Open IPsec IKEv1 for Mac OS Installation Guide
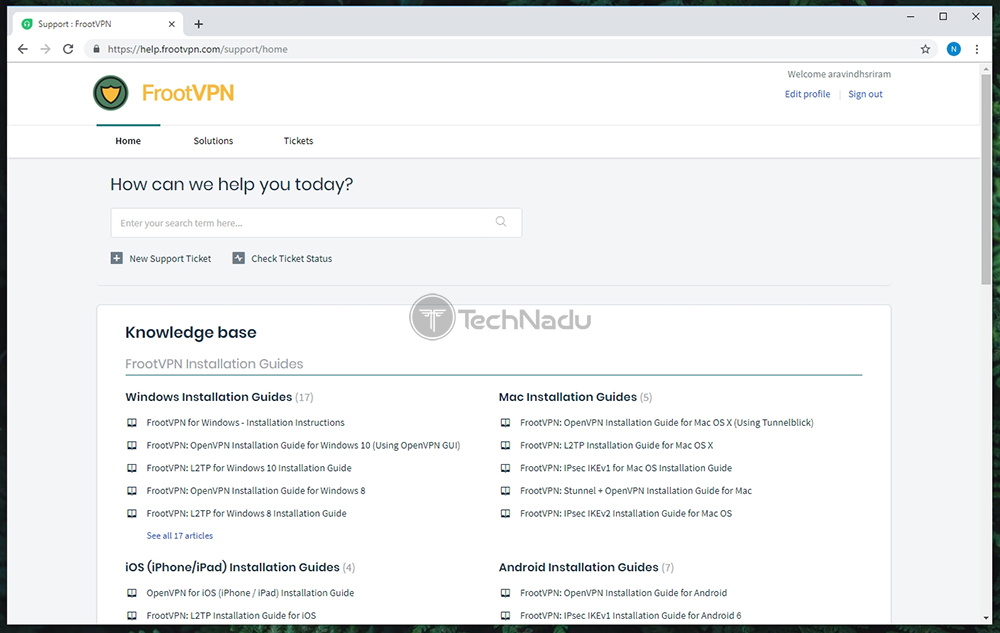The image size is (1000, 633). (626, 468)
